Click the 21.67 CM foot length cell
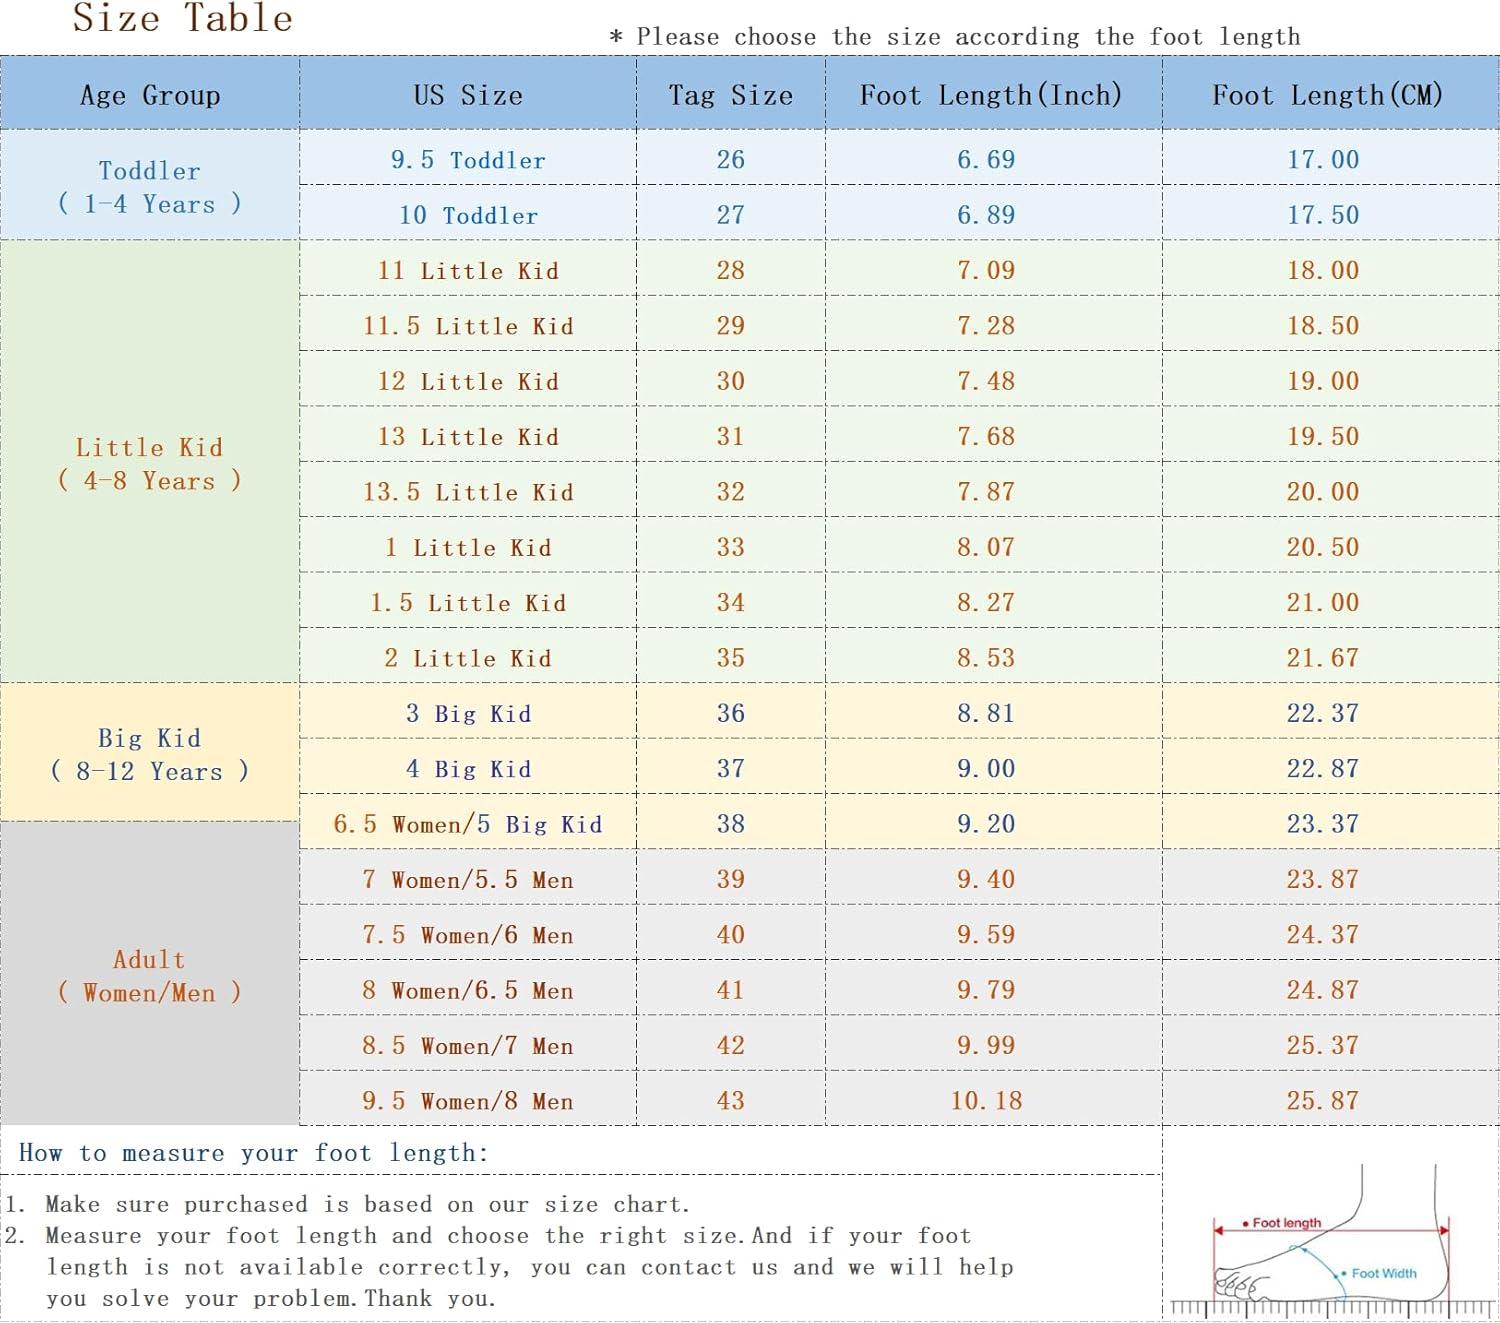The image size is (1500, 1323). click(1322, 658)
